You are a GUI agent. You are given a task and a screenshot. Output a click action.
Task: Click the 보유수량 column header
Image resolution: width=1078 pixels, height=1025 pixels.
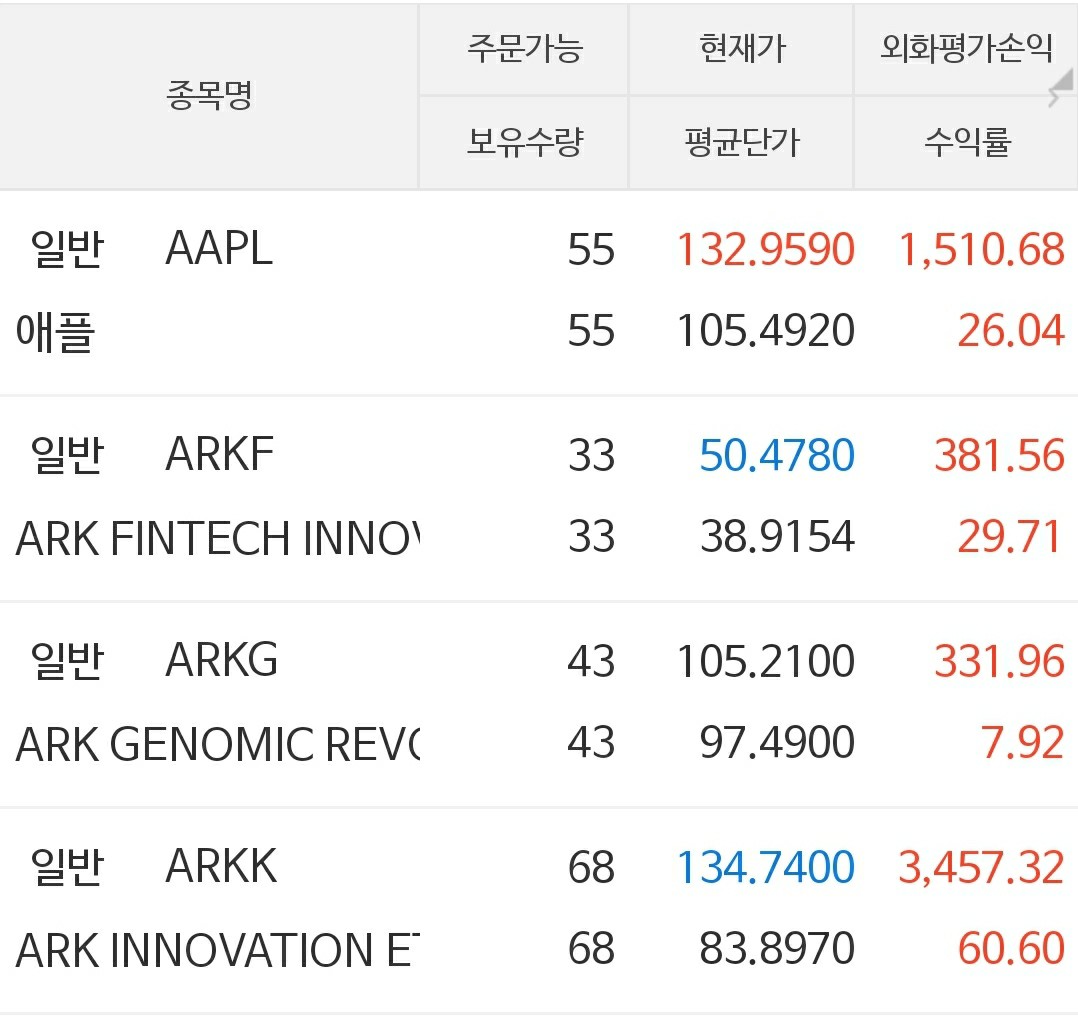[524, 143]
